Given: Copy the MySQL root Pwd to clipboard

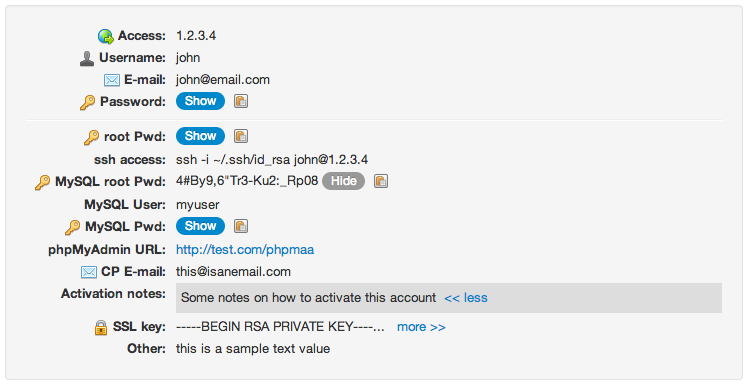Looking at the screenshot, I should click(381, 181).
